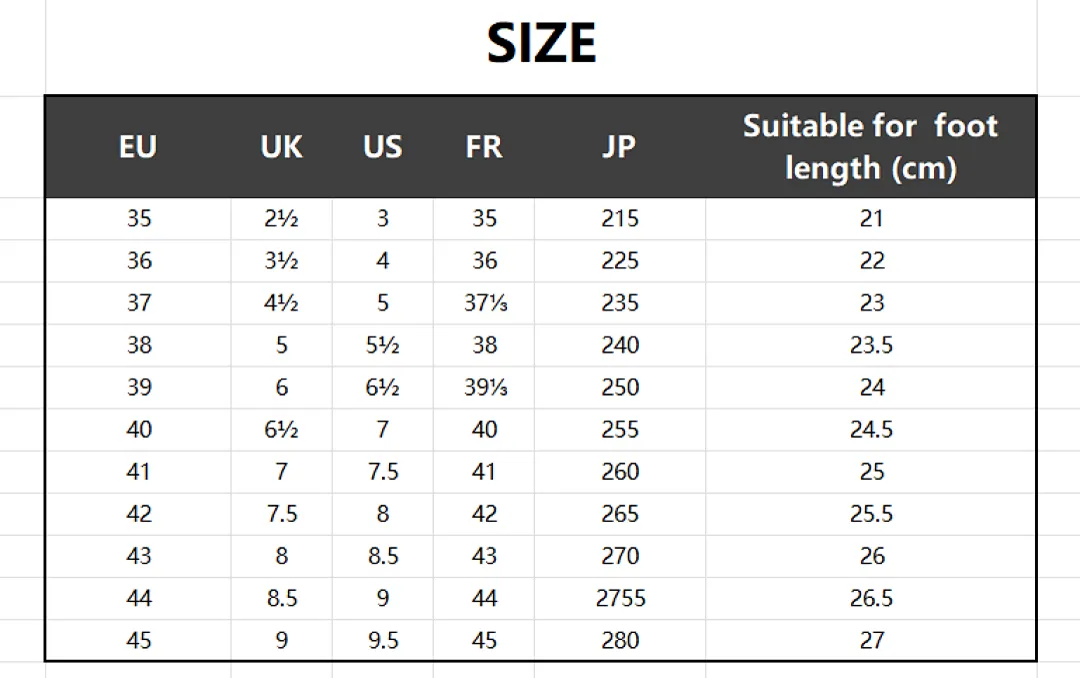The height and width of the screenshot is (678, 1080).
Task: Select the cell with JP value 2755
Action: point(620,598)
